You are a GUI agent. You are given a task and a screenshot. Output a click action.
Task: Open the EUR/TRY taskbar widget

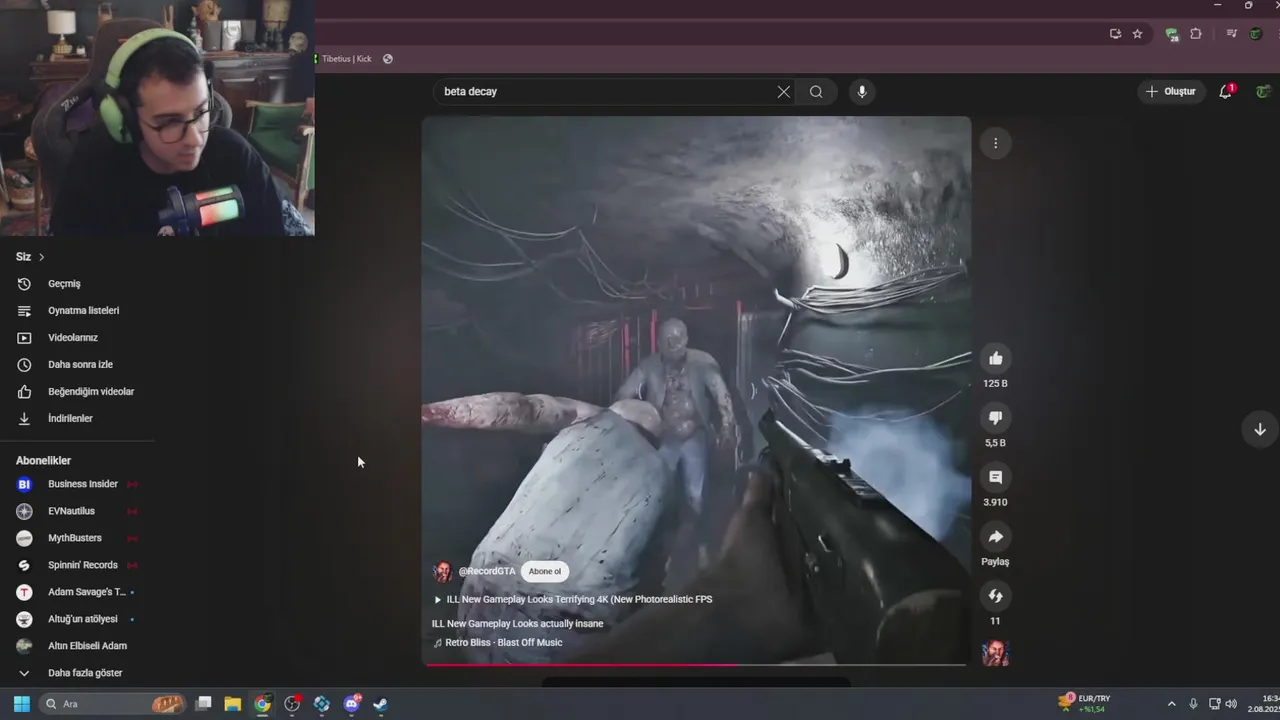[1087, 704]
